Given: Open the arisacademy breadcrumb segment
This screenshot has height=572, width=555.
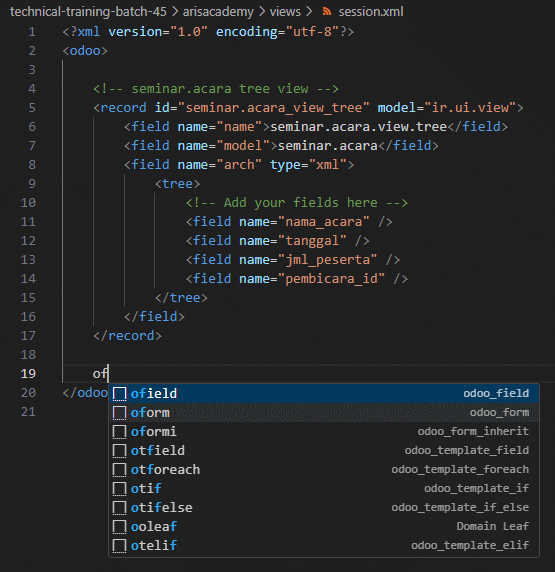Looking at the screenshot, I should [218, 12].
